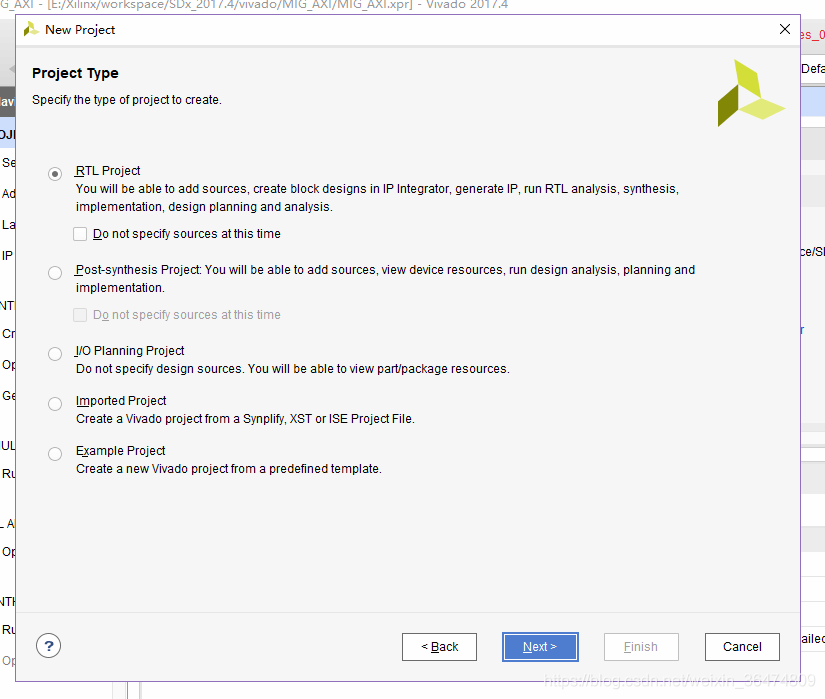Choose the Example Project radio button
This screenshot has width=825, height=699.
(55, 453)
